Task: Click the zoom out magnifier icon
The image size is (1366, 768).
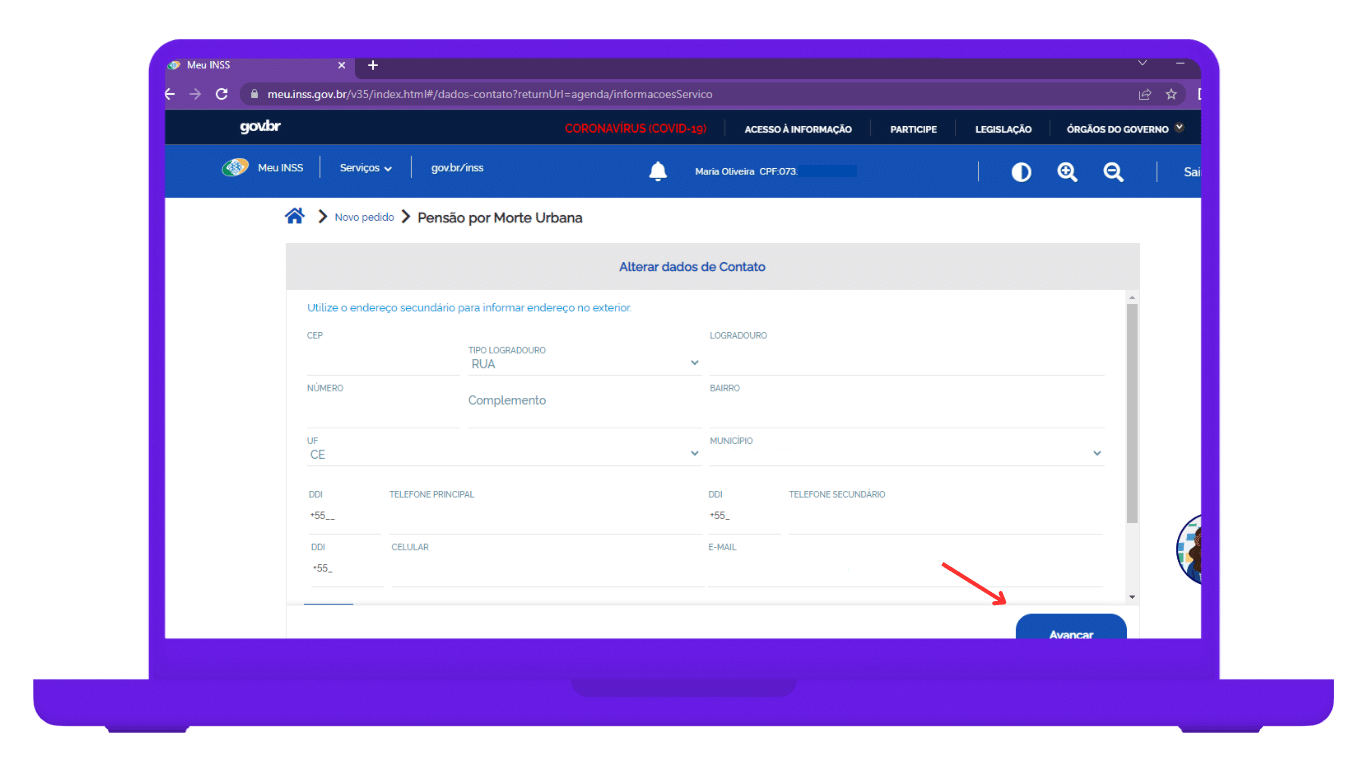Action: point(1113,172)
